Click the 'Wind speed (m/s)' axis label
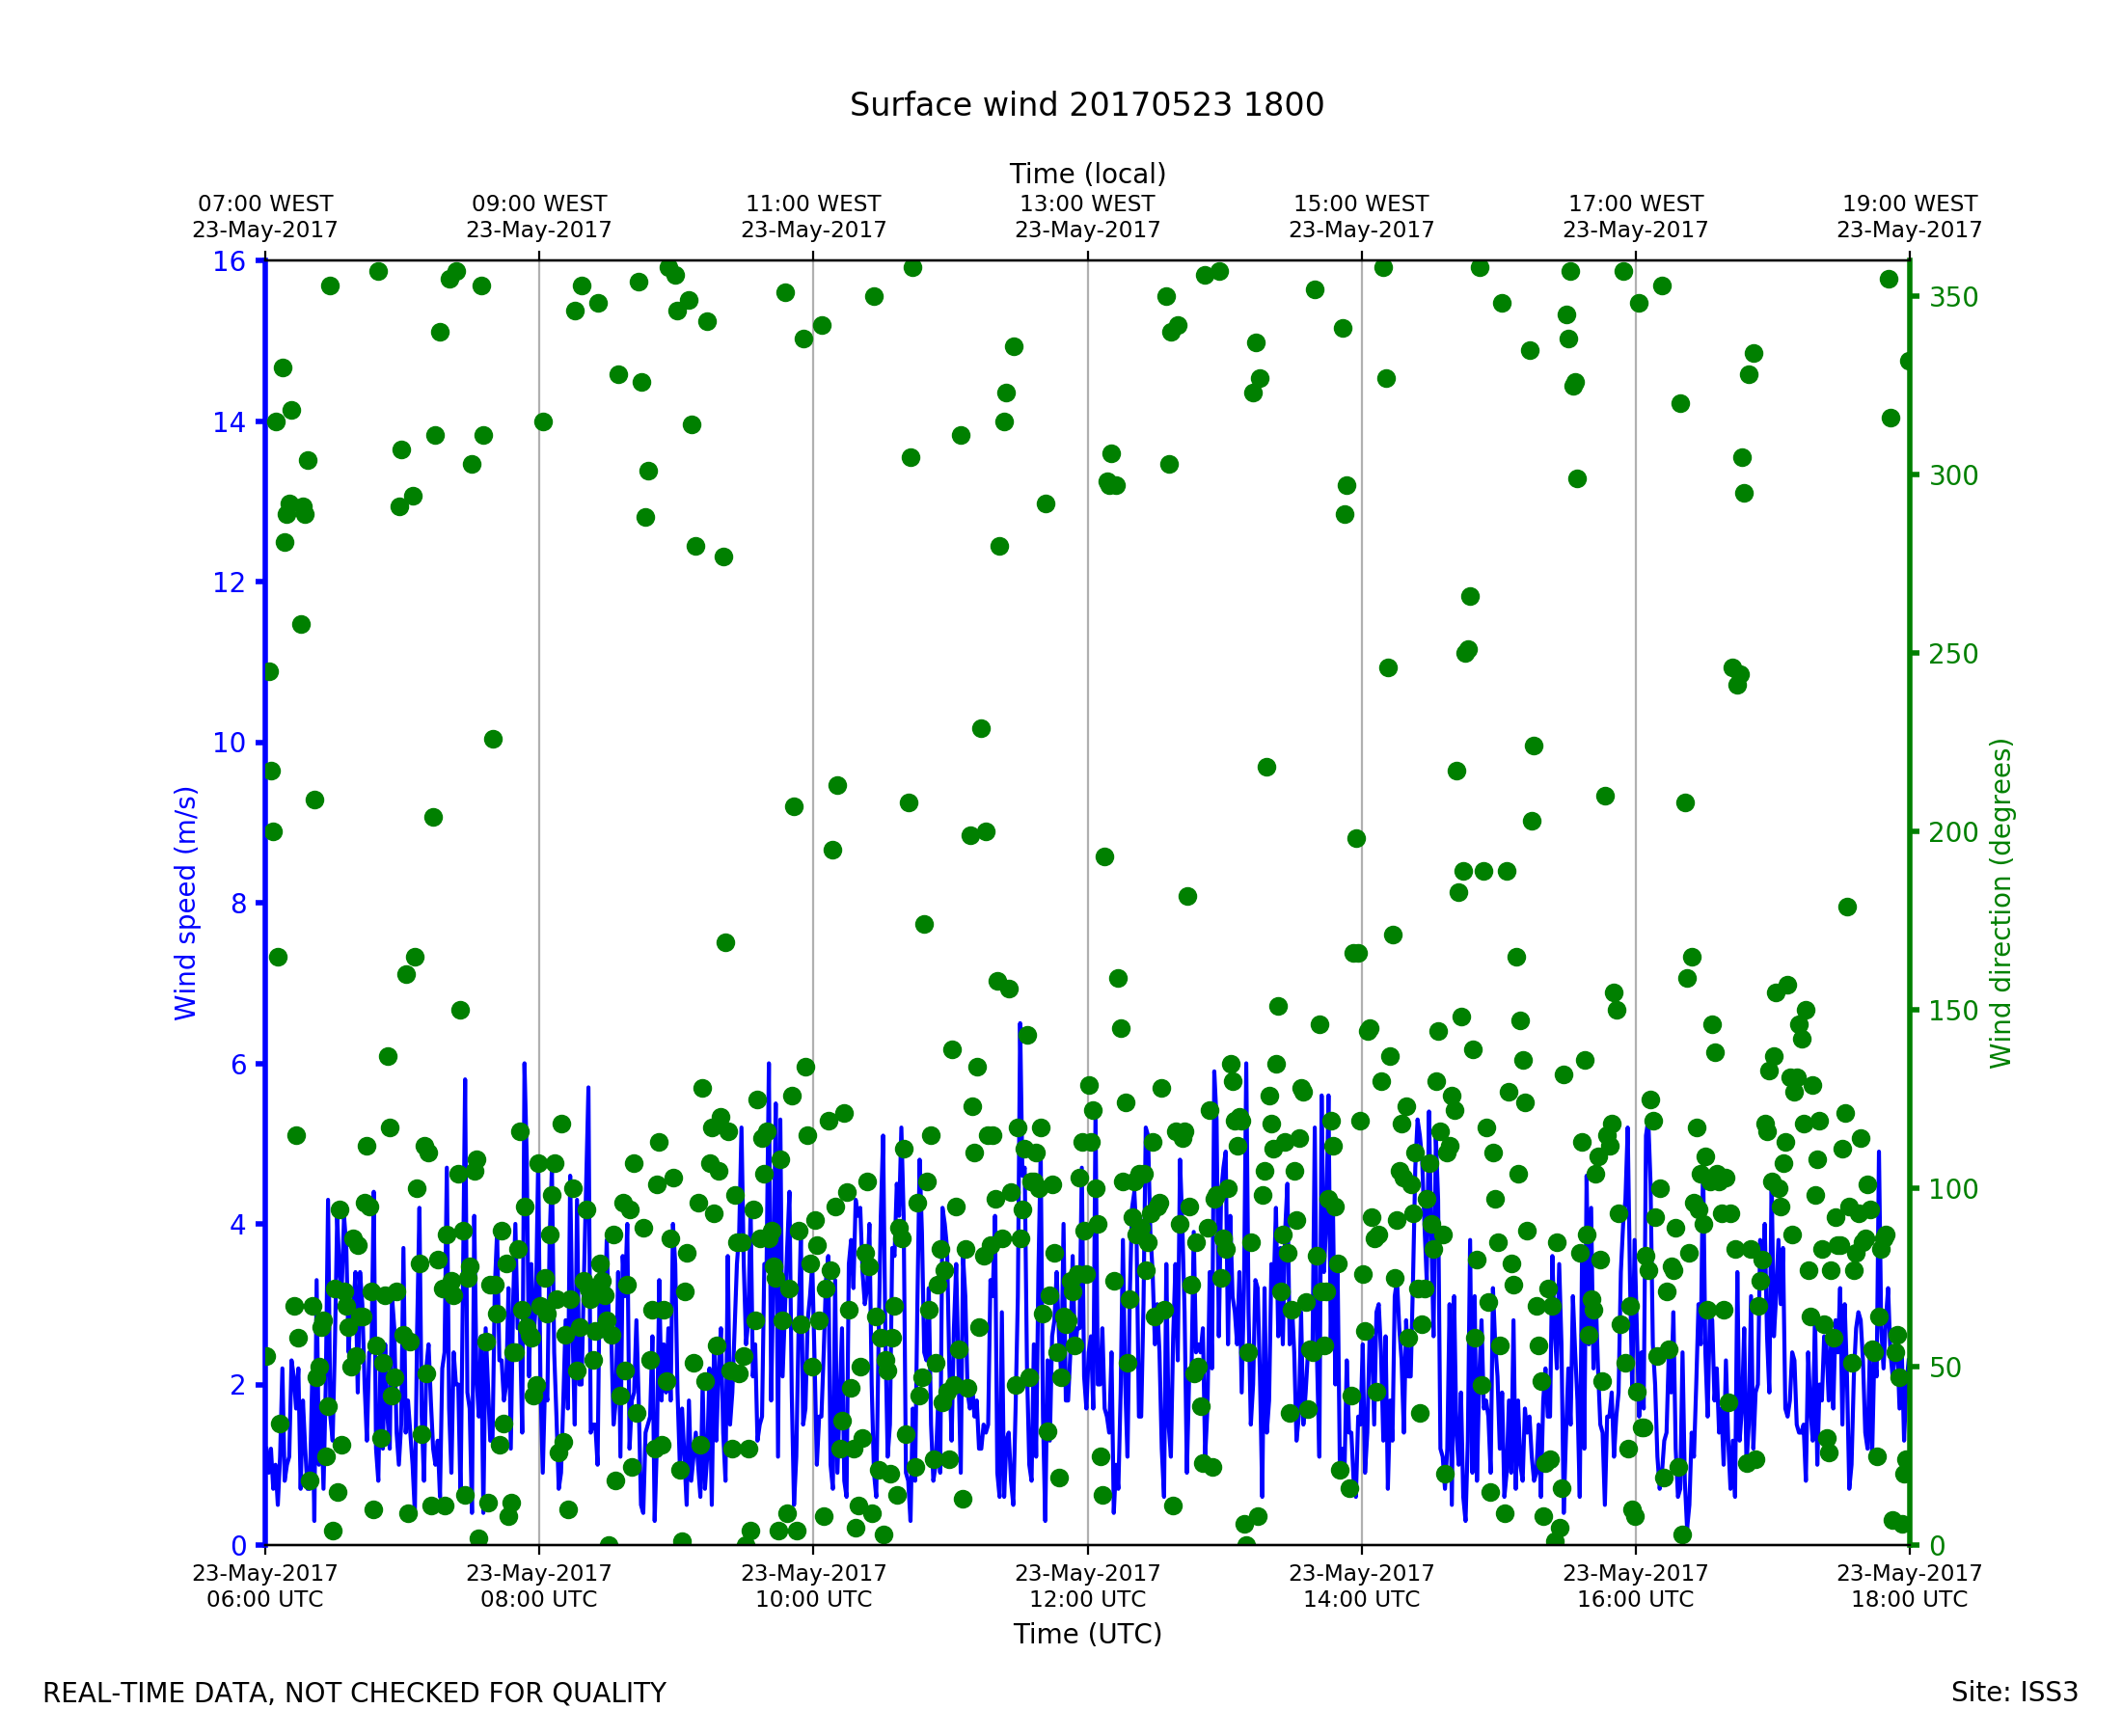2122x1736 pixels. [186, 903]
